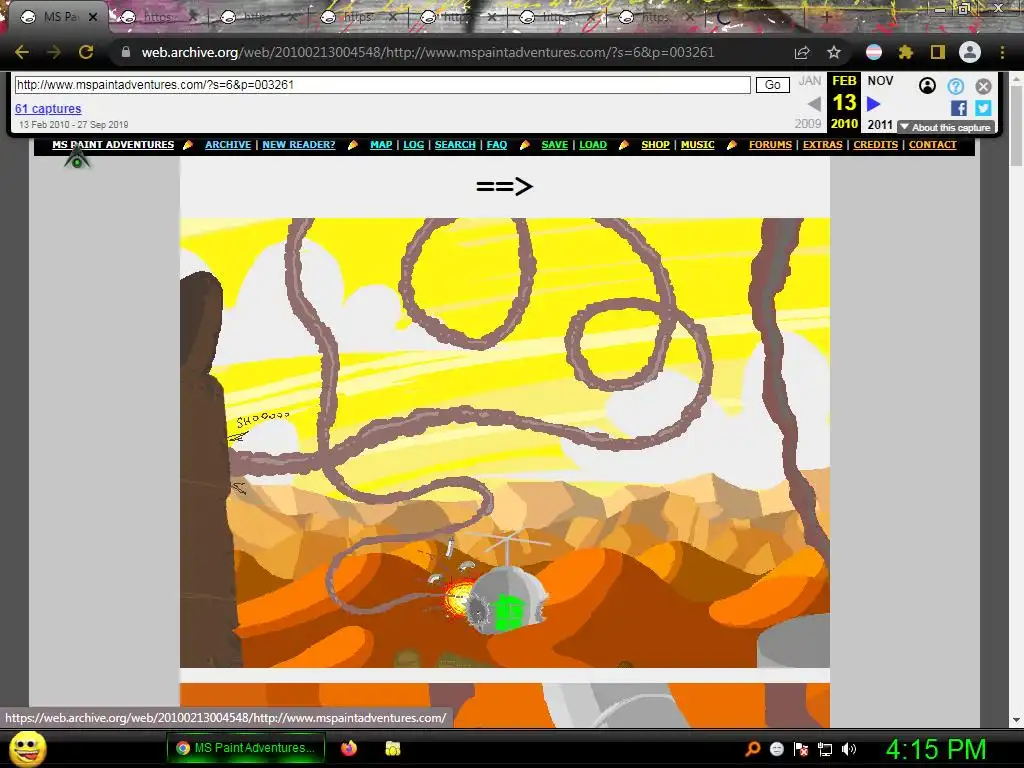The height and width of the screenshot is (768, 1024).
Task: Click the browser forward arrow
Action: coord(54,52)
